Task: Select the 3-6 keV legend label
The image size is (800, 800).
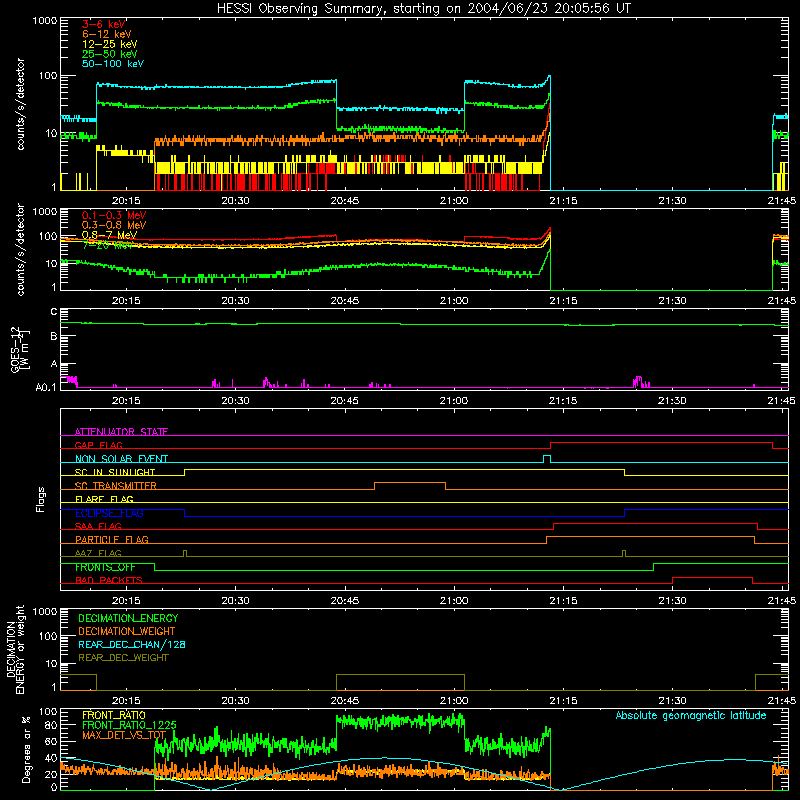Action: (104, 24)
